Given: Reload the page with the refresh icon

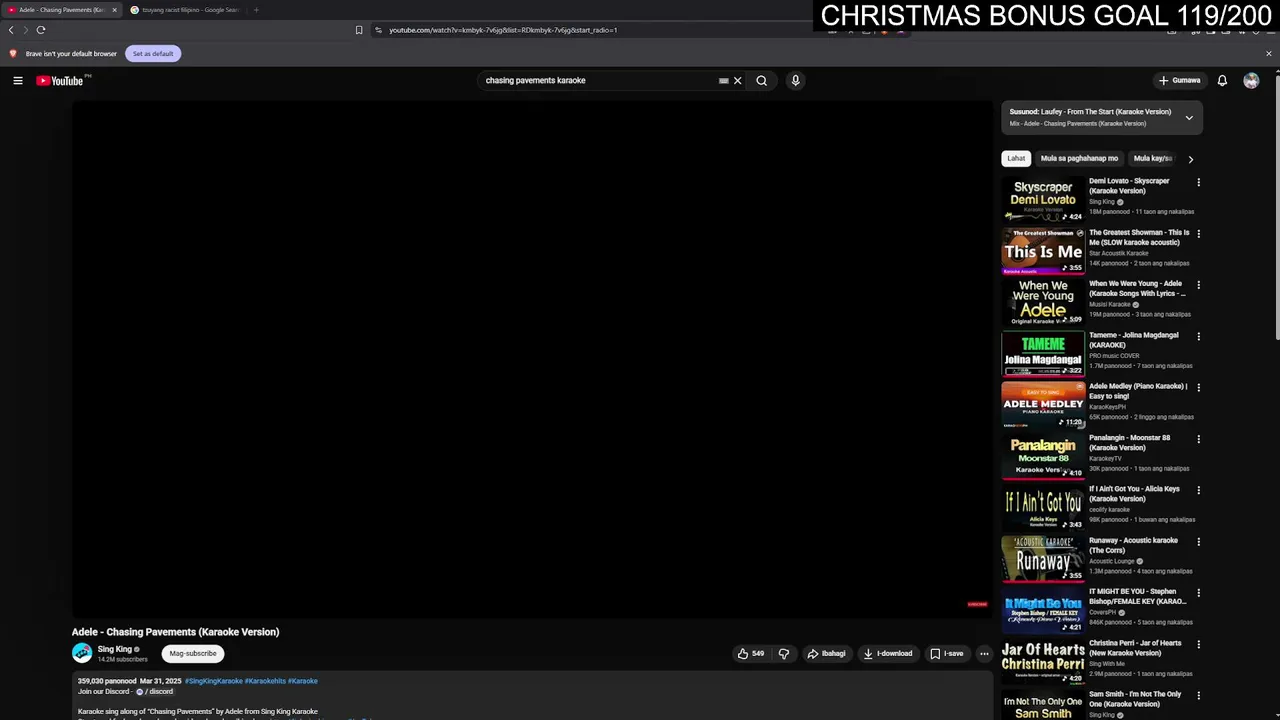Looking at the screenshot, I should pos(41,30).
